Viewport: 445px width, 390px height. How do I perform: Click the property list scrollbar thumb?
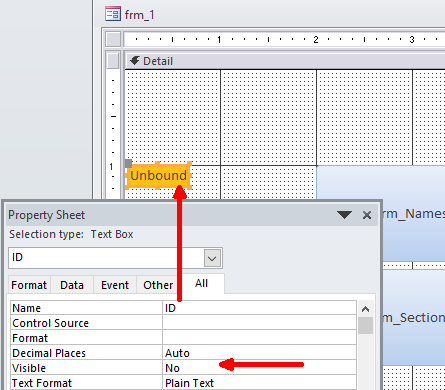click(365, 325)
